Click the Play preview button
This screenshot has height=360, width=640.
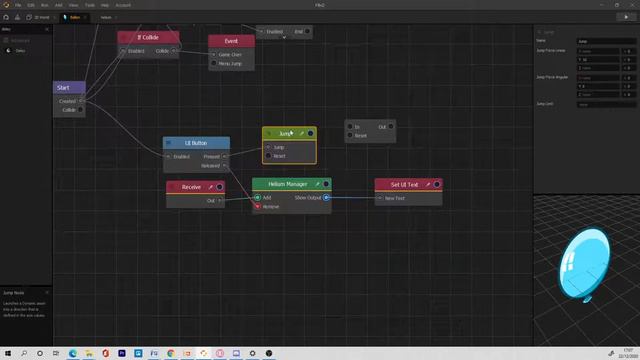coord(626,17)
